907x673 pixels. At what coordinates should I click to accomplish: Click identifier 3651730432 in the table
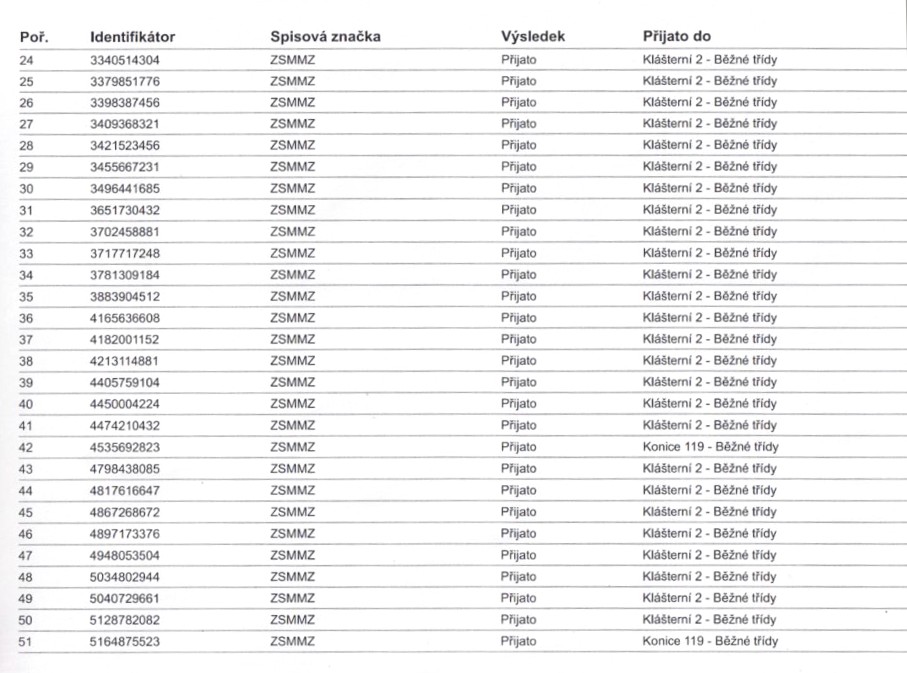pyautogui.click(x=125, y=210)
